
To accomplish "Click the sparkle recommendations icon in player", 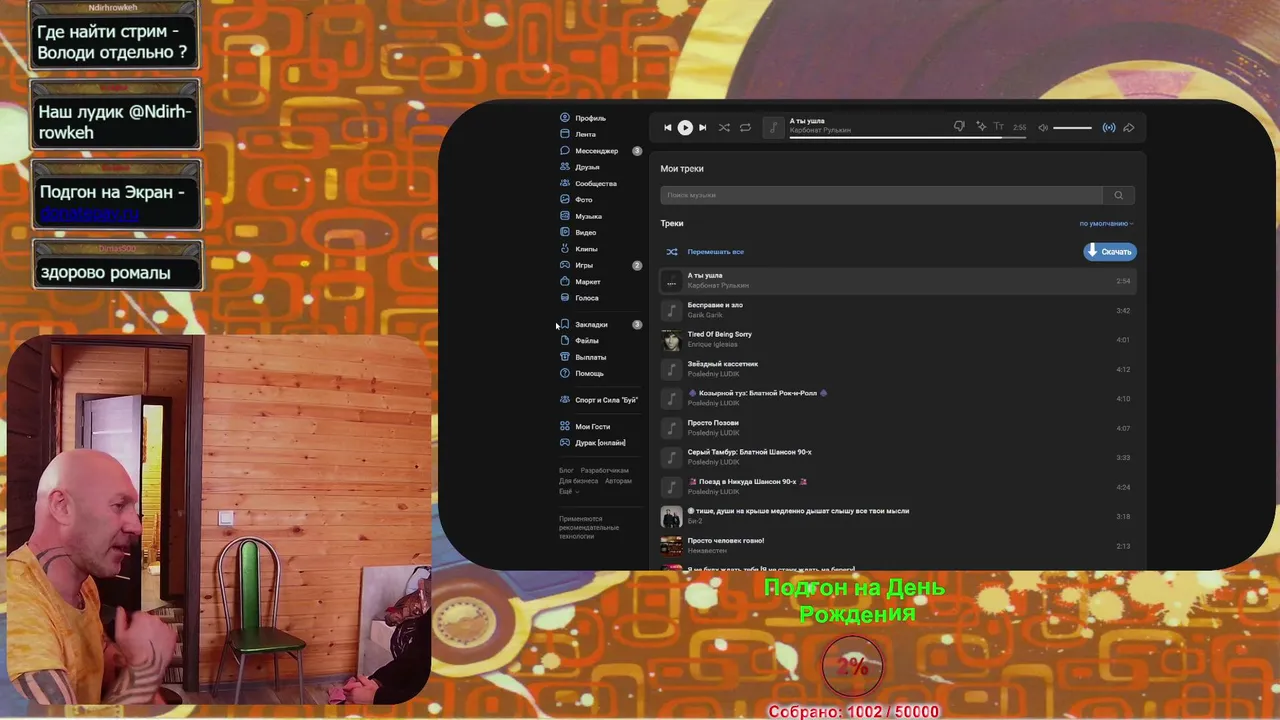I will [x=981, y=127].
